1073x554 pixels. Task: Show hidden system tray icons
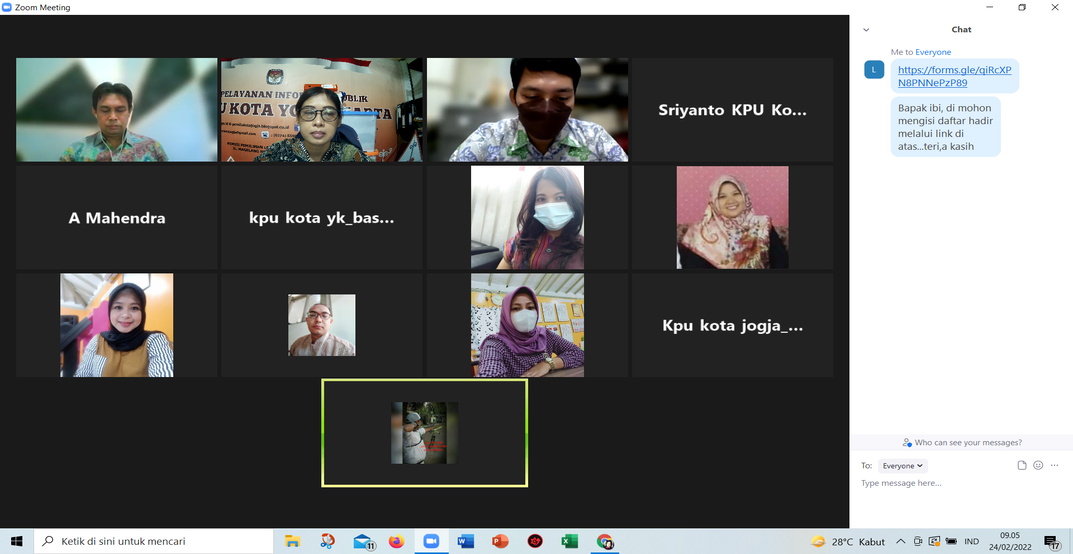point(900,541)
